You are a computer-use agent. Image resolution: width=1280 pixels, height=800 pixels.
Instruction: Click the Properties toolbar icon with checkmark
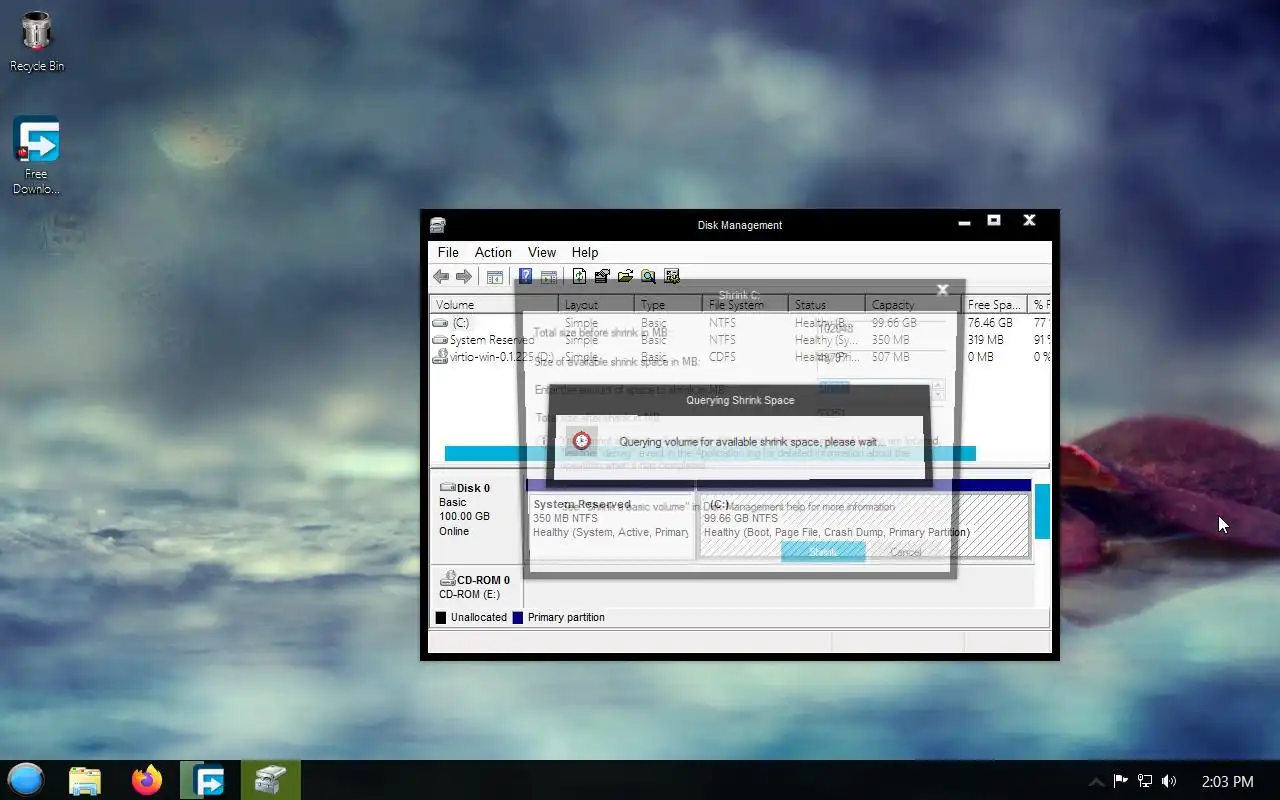602,277
